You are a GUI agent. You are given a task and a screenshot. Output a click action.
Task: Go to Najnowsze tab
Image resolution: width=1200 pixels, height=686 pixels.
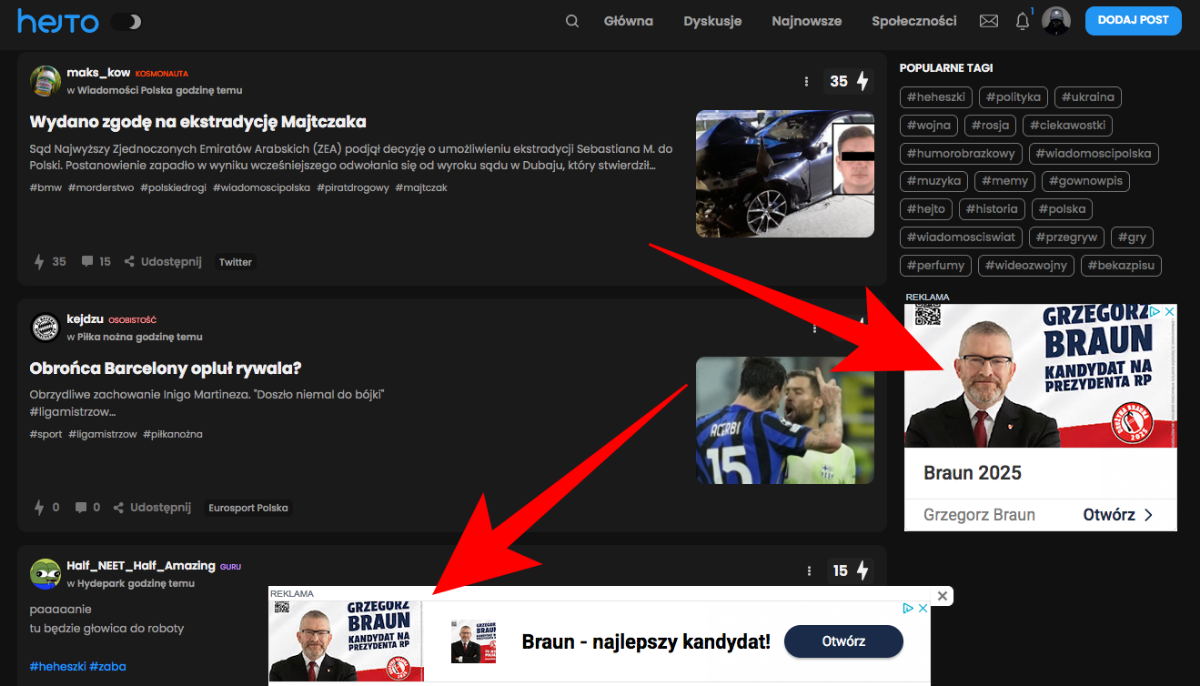(806, 21)
